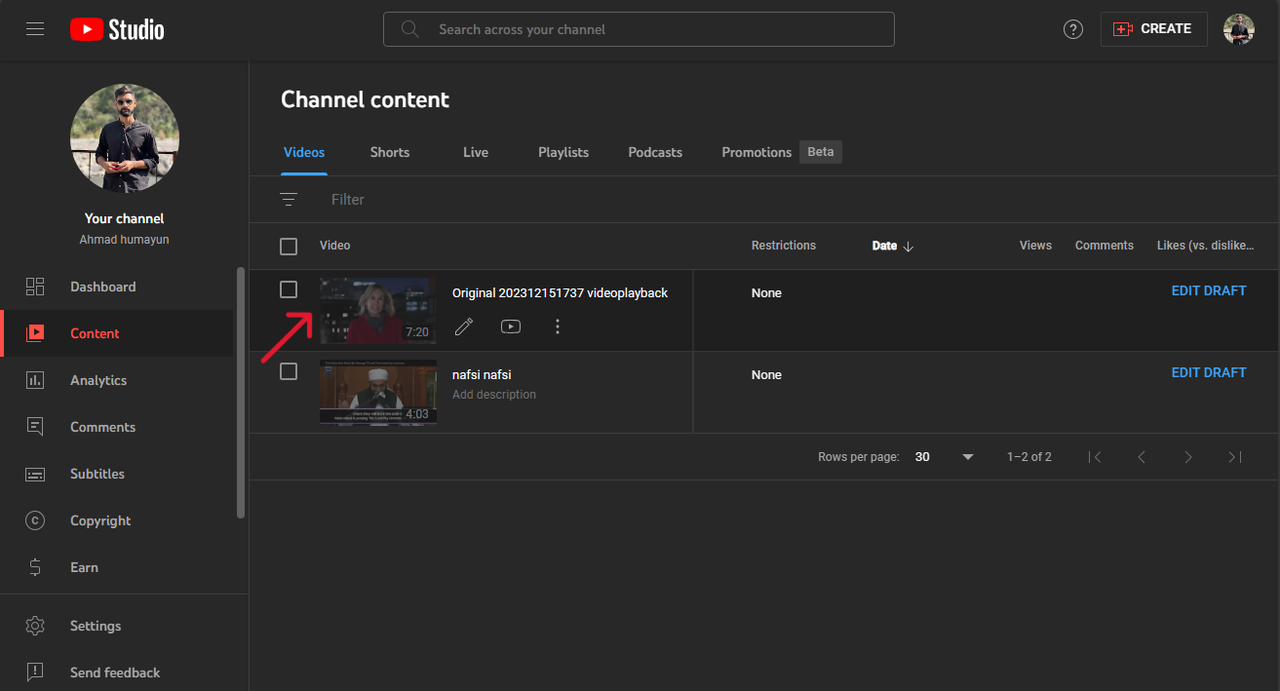
Task: Go to first page arrow
Action: click(x=1095, y=457)
